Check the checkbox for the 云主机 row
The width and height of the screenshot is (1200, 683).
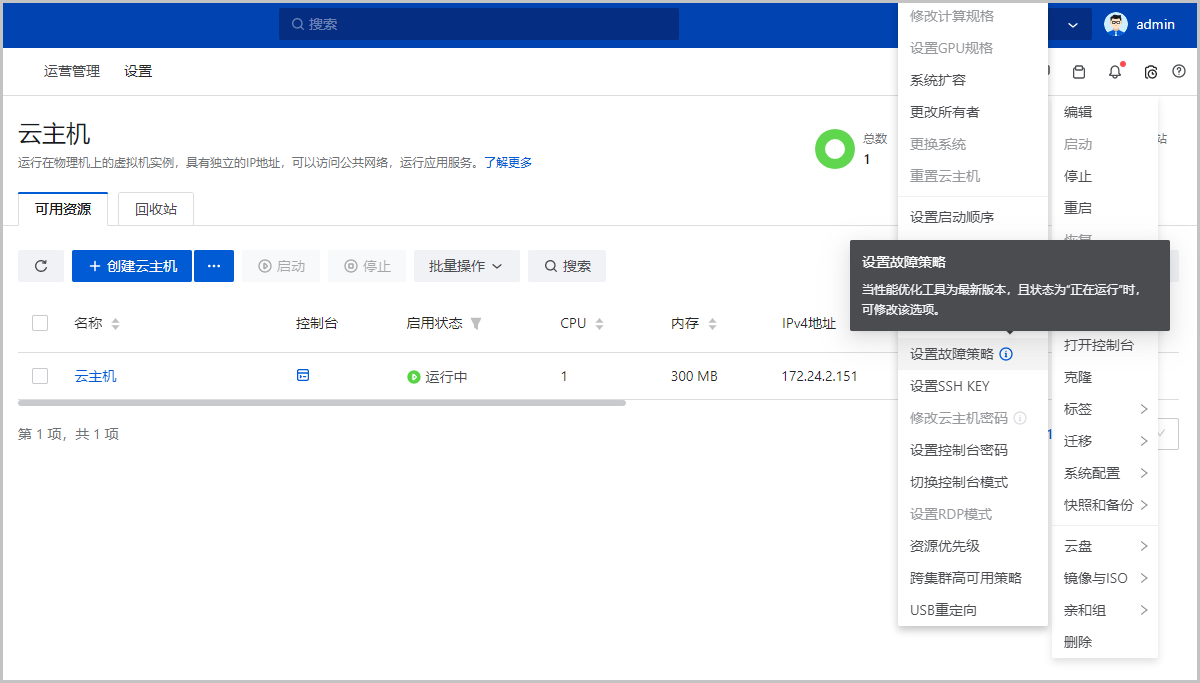click(40, 376)
